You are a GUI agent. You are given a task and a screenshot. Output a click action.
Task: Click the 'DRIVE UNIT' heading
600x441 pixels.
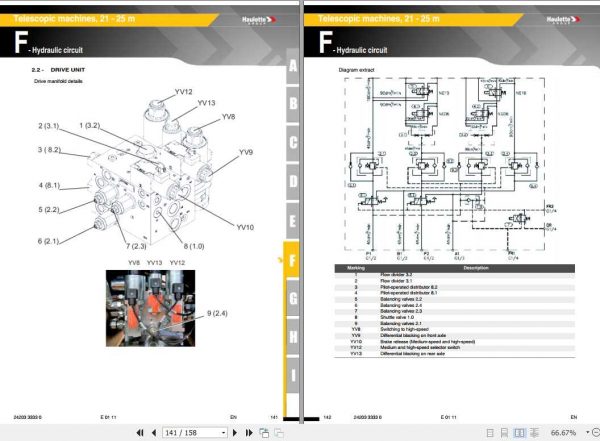coord(68,70)
